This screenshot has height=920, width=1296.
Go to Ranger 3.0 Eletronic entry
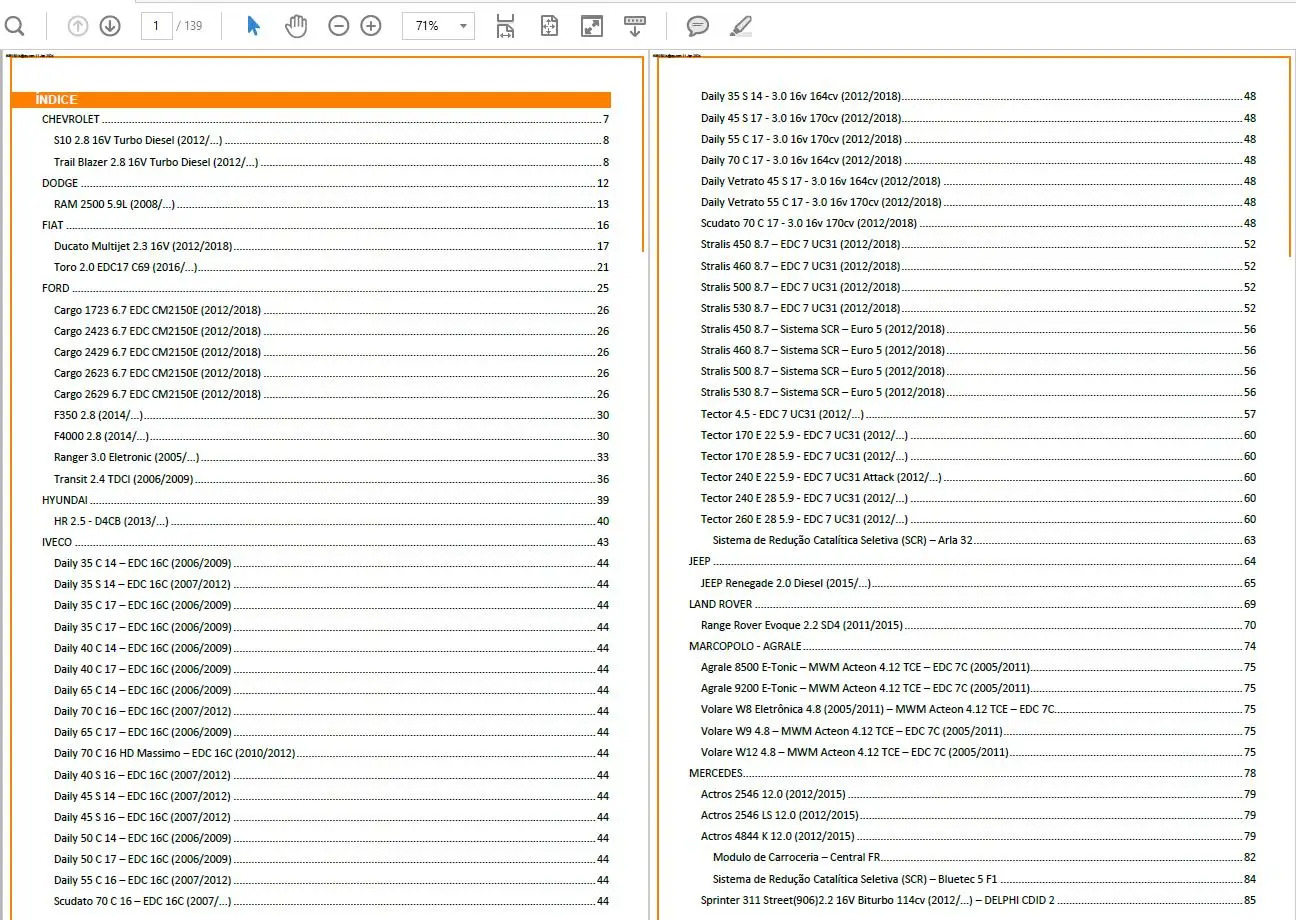pos(332,457)
